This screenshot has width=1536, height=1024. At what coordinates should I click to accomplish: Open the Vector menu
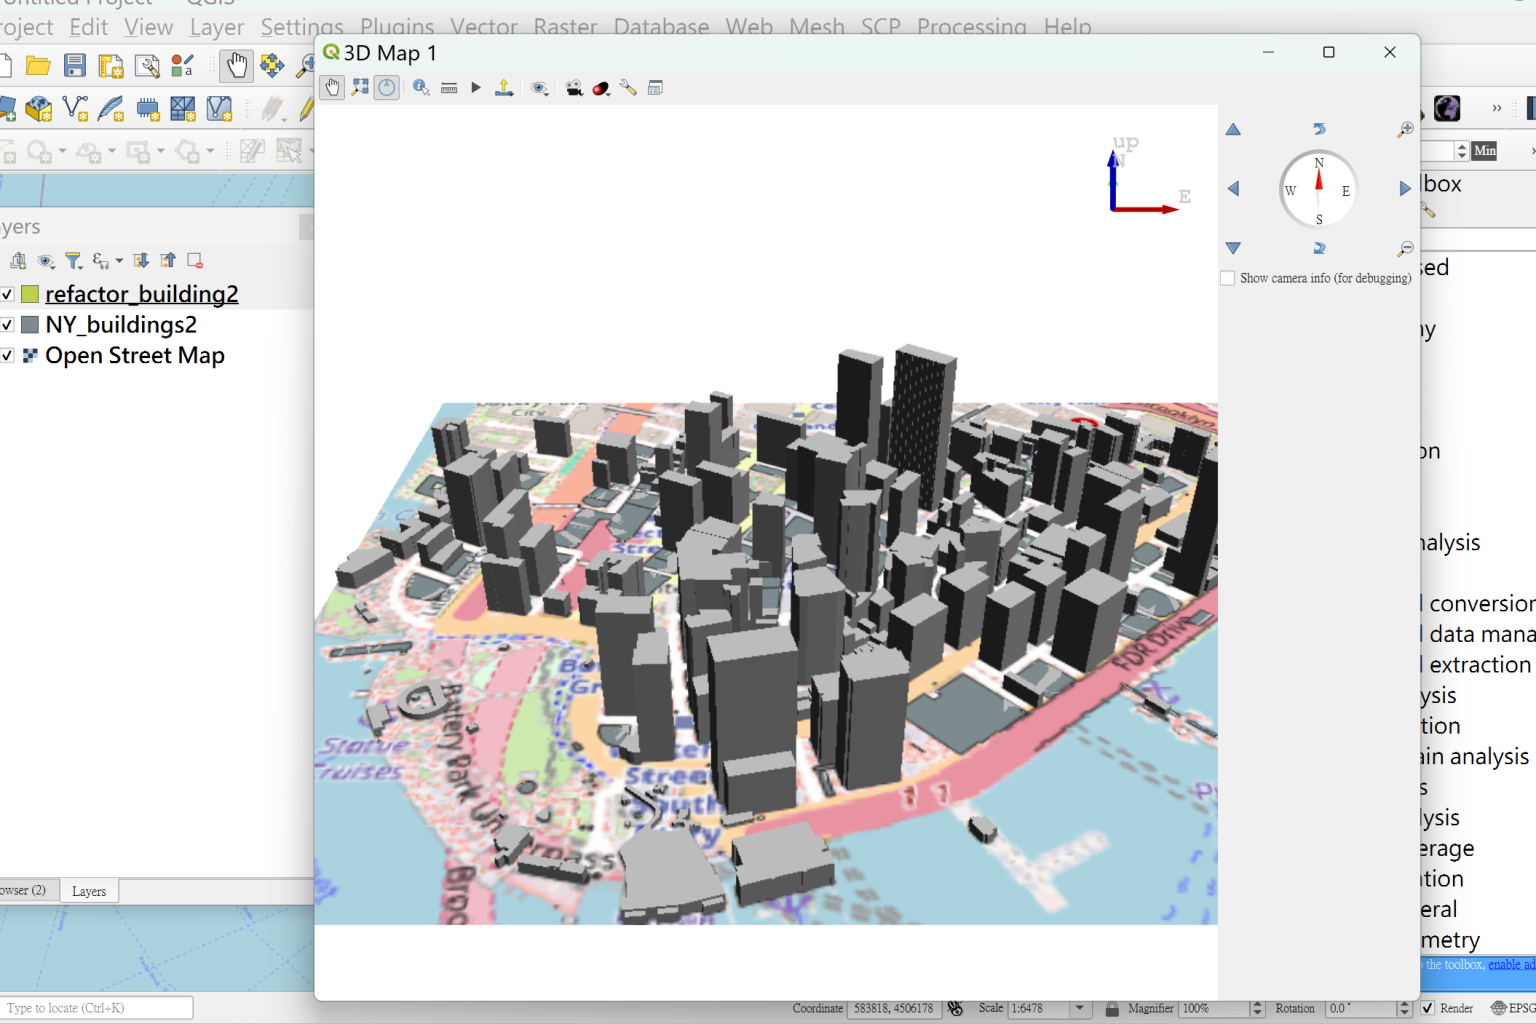click(484, 27)
